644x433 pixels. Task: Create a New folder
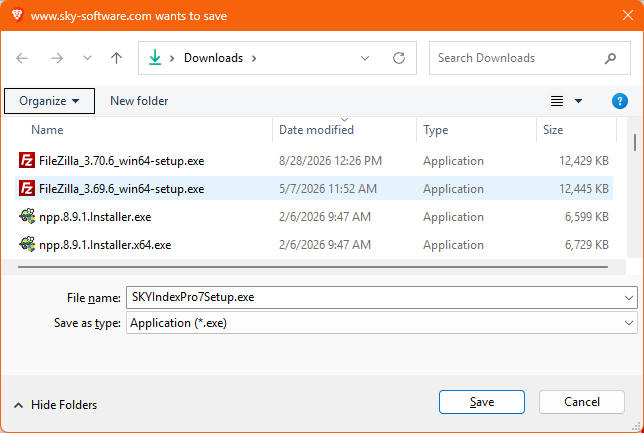139,101
